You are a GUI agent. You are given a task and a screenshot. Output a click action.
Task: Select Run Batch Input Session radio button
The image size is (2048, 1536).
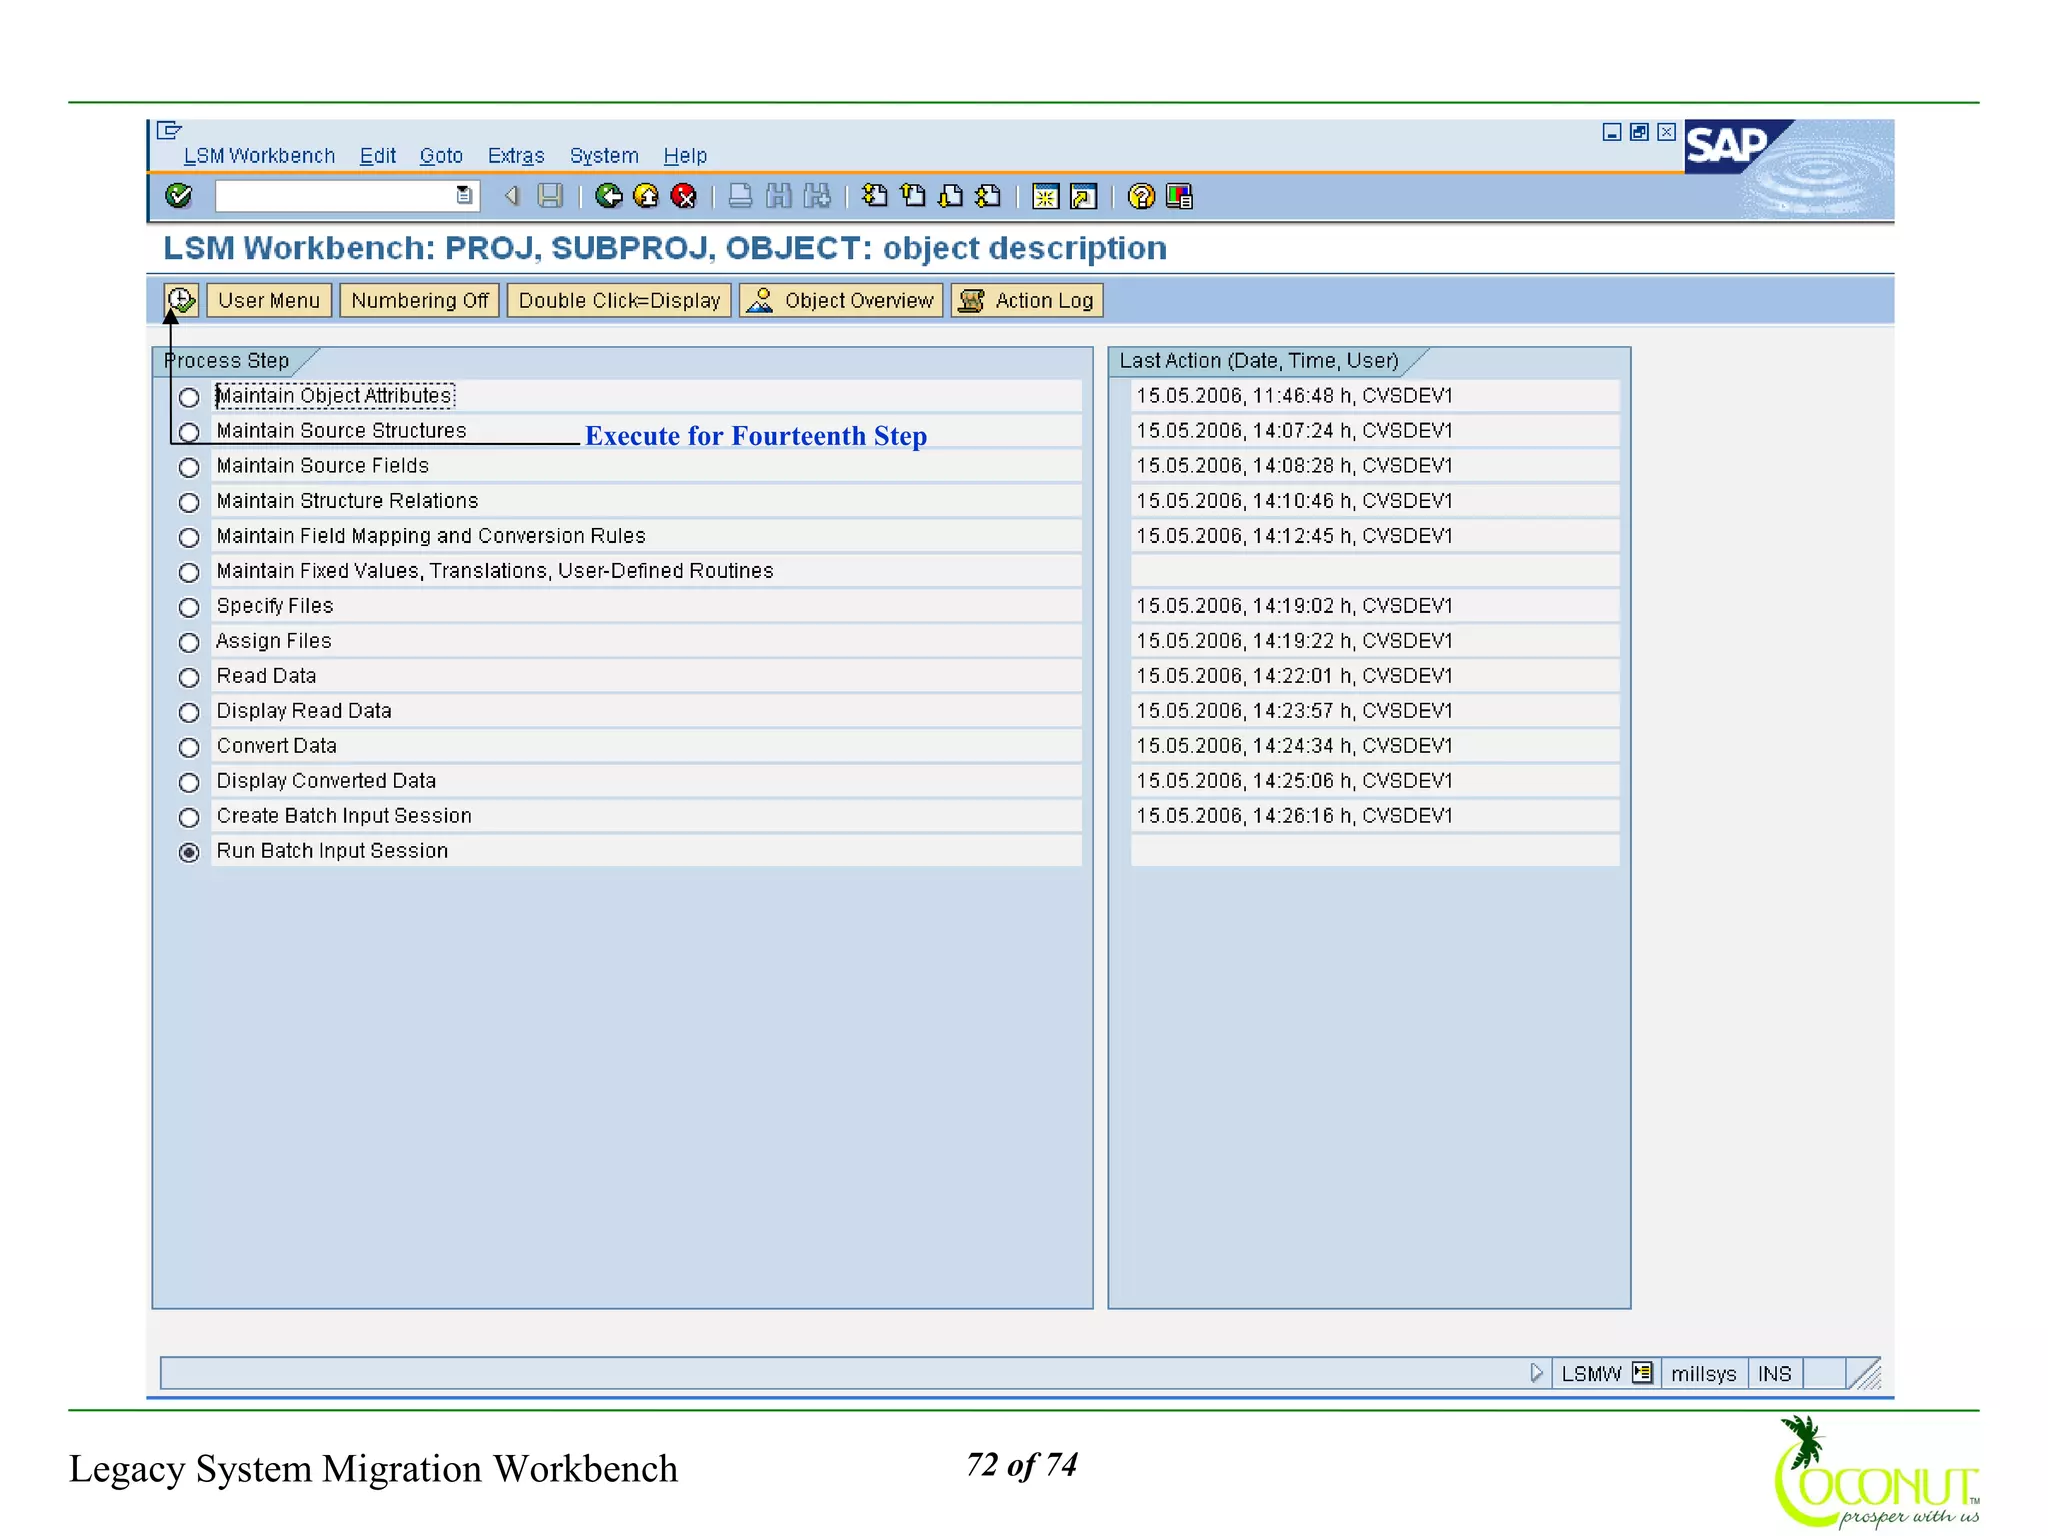[189, 852]
